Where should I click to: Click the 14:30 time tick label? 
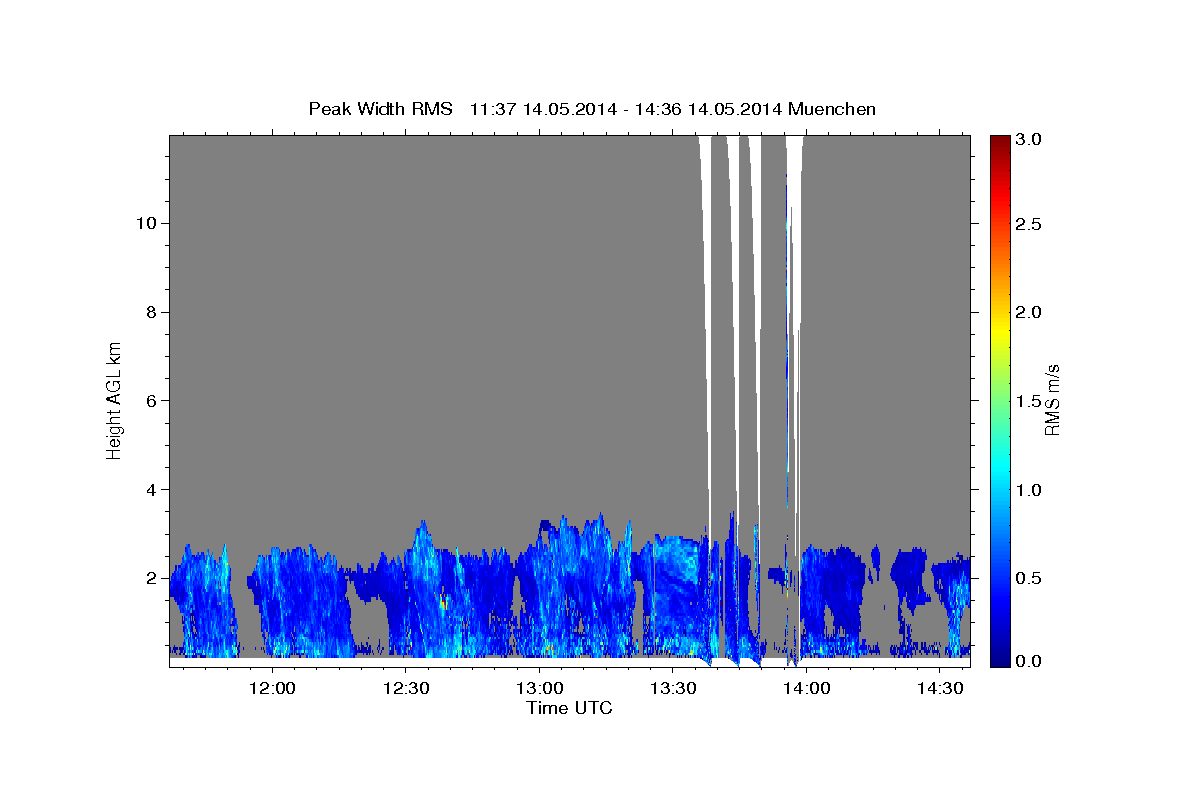[940, 688]
